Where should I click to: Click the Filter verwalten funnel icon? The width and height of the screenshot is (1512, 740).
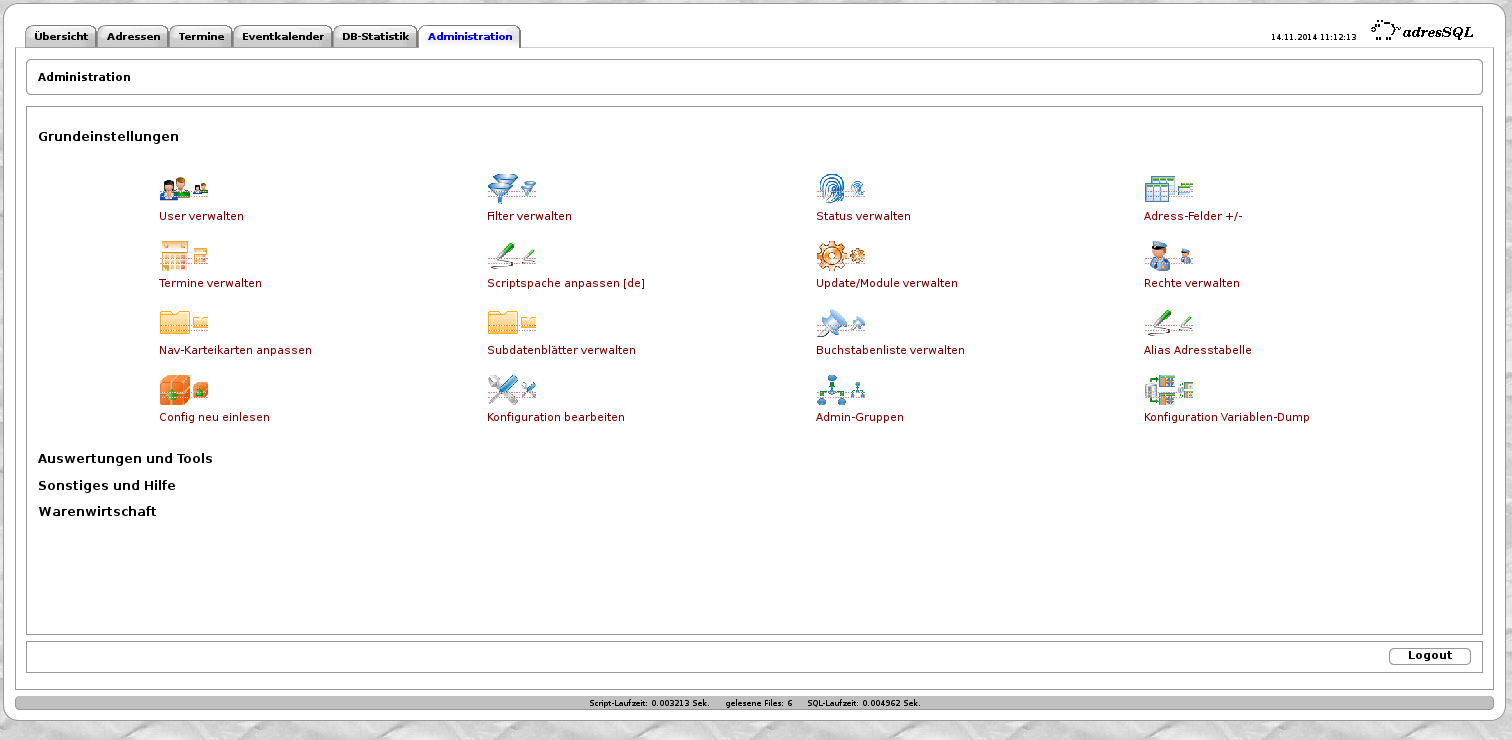511,188
